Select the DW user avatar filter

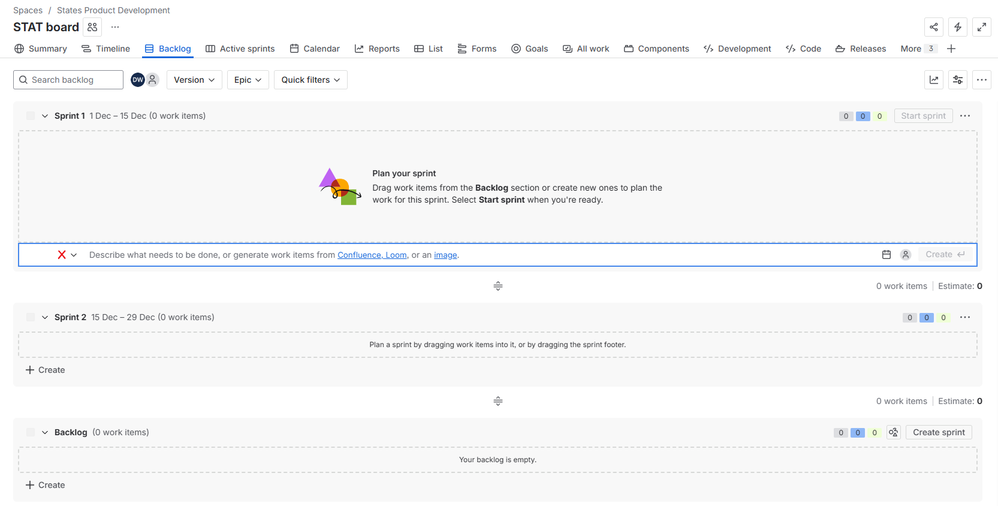pos(137,80)
